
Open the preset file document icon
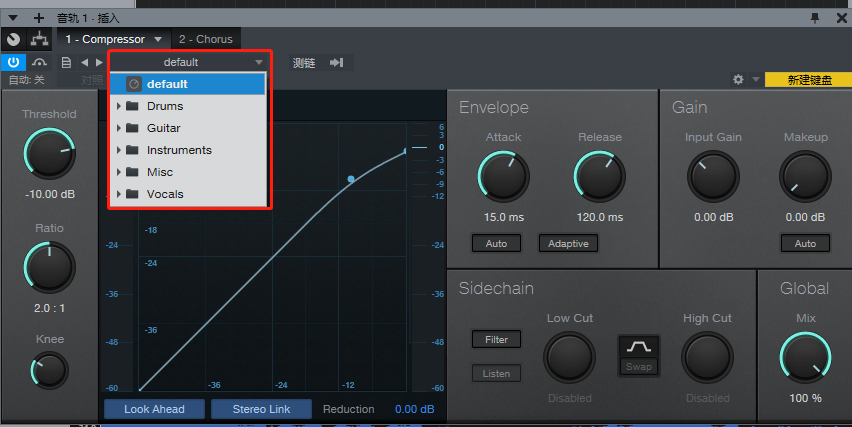(x=66, y=63)
